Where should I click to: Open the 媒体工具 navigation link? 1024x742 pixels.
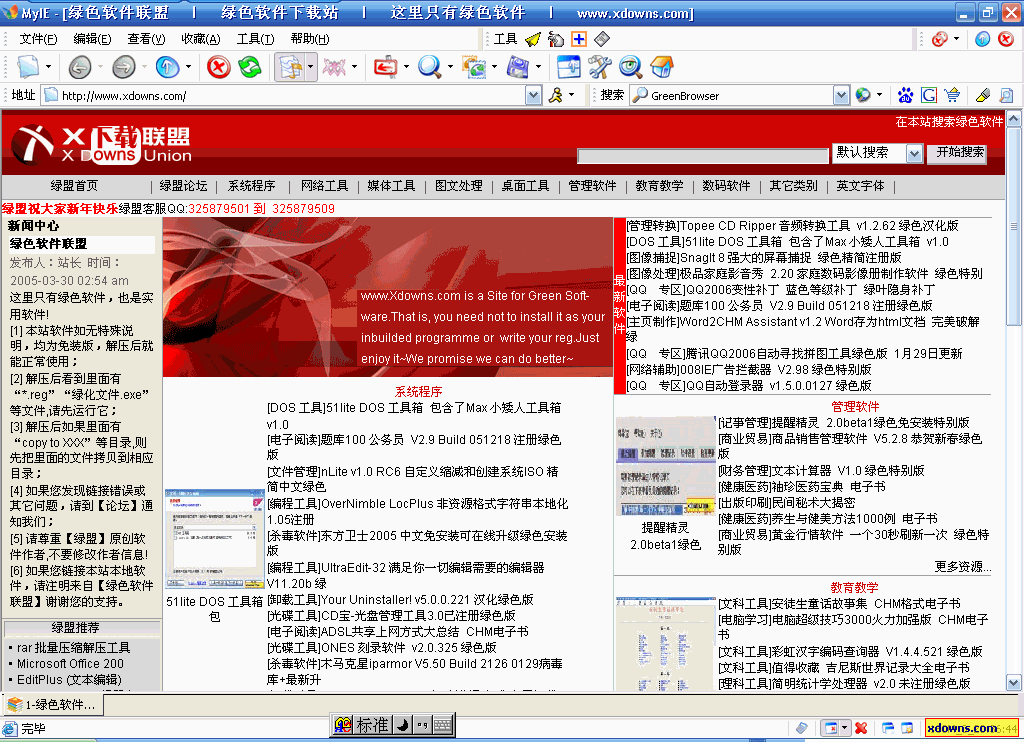tap(391, 186)
